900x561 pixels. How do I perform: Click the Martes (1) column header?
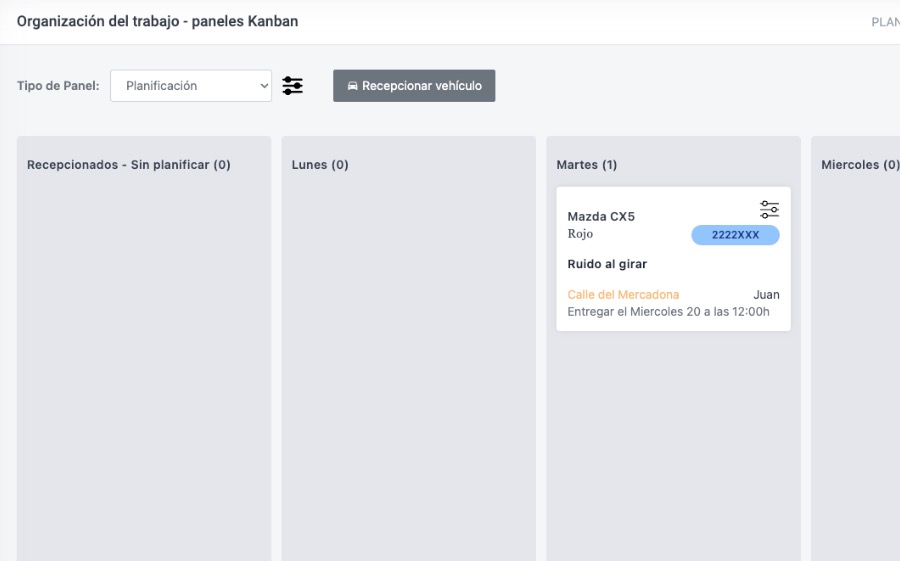tap(587, 165)
